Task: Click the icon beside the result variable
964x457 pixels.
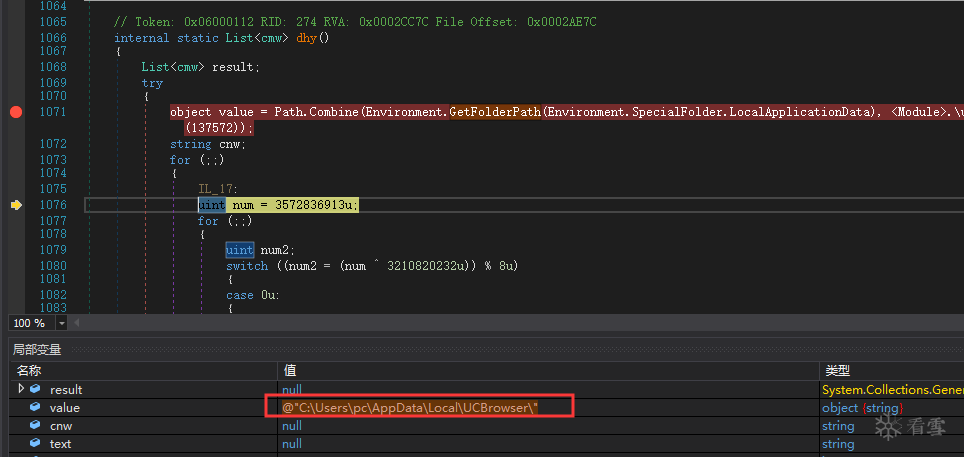Action: coord(35,389)
